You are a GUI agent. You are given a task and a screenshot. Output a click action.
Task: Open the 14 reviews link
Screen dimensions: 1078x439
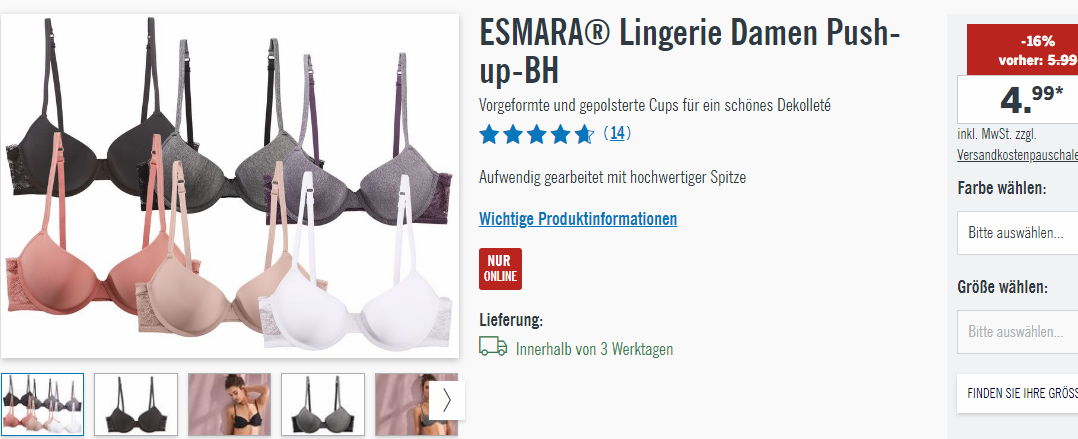[617, 133]
